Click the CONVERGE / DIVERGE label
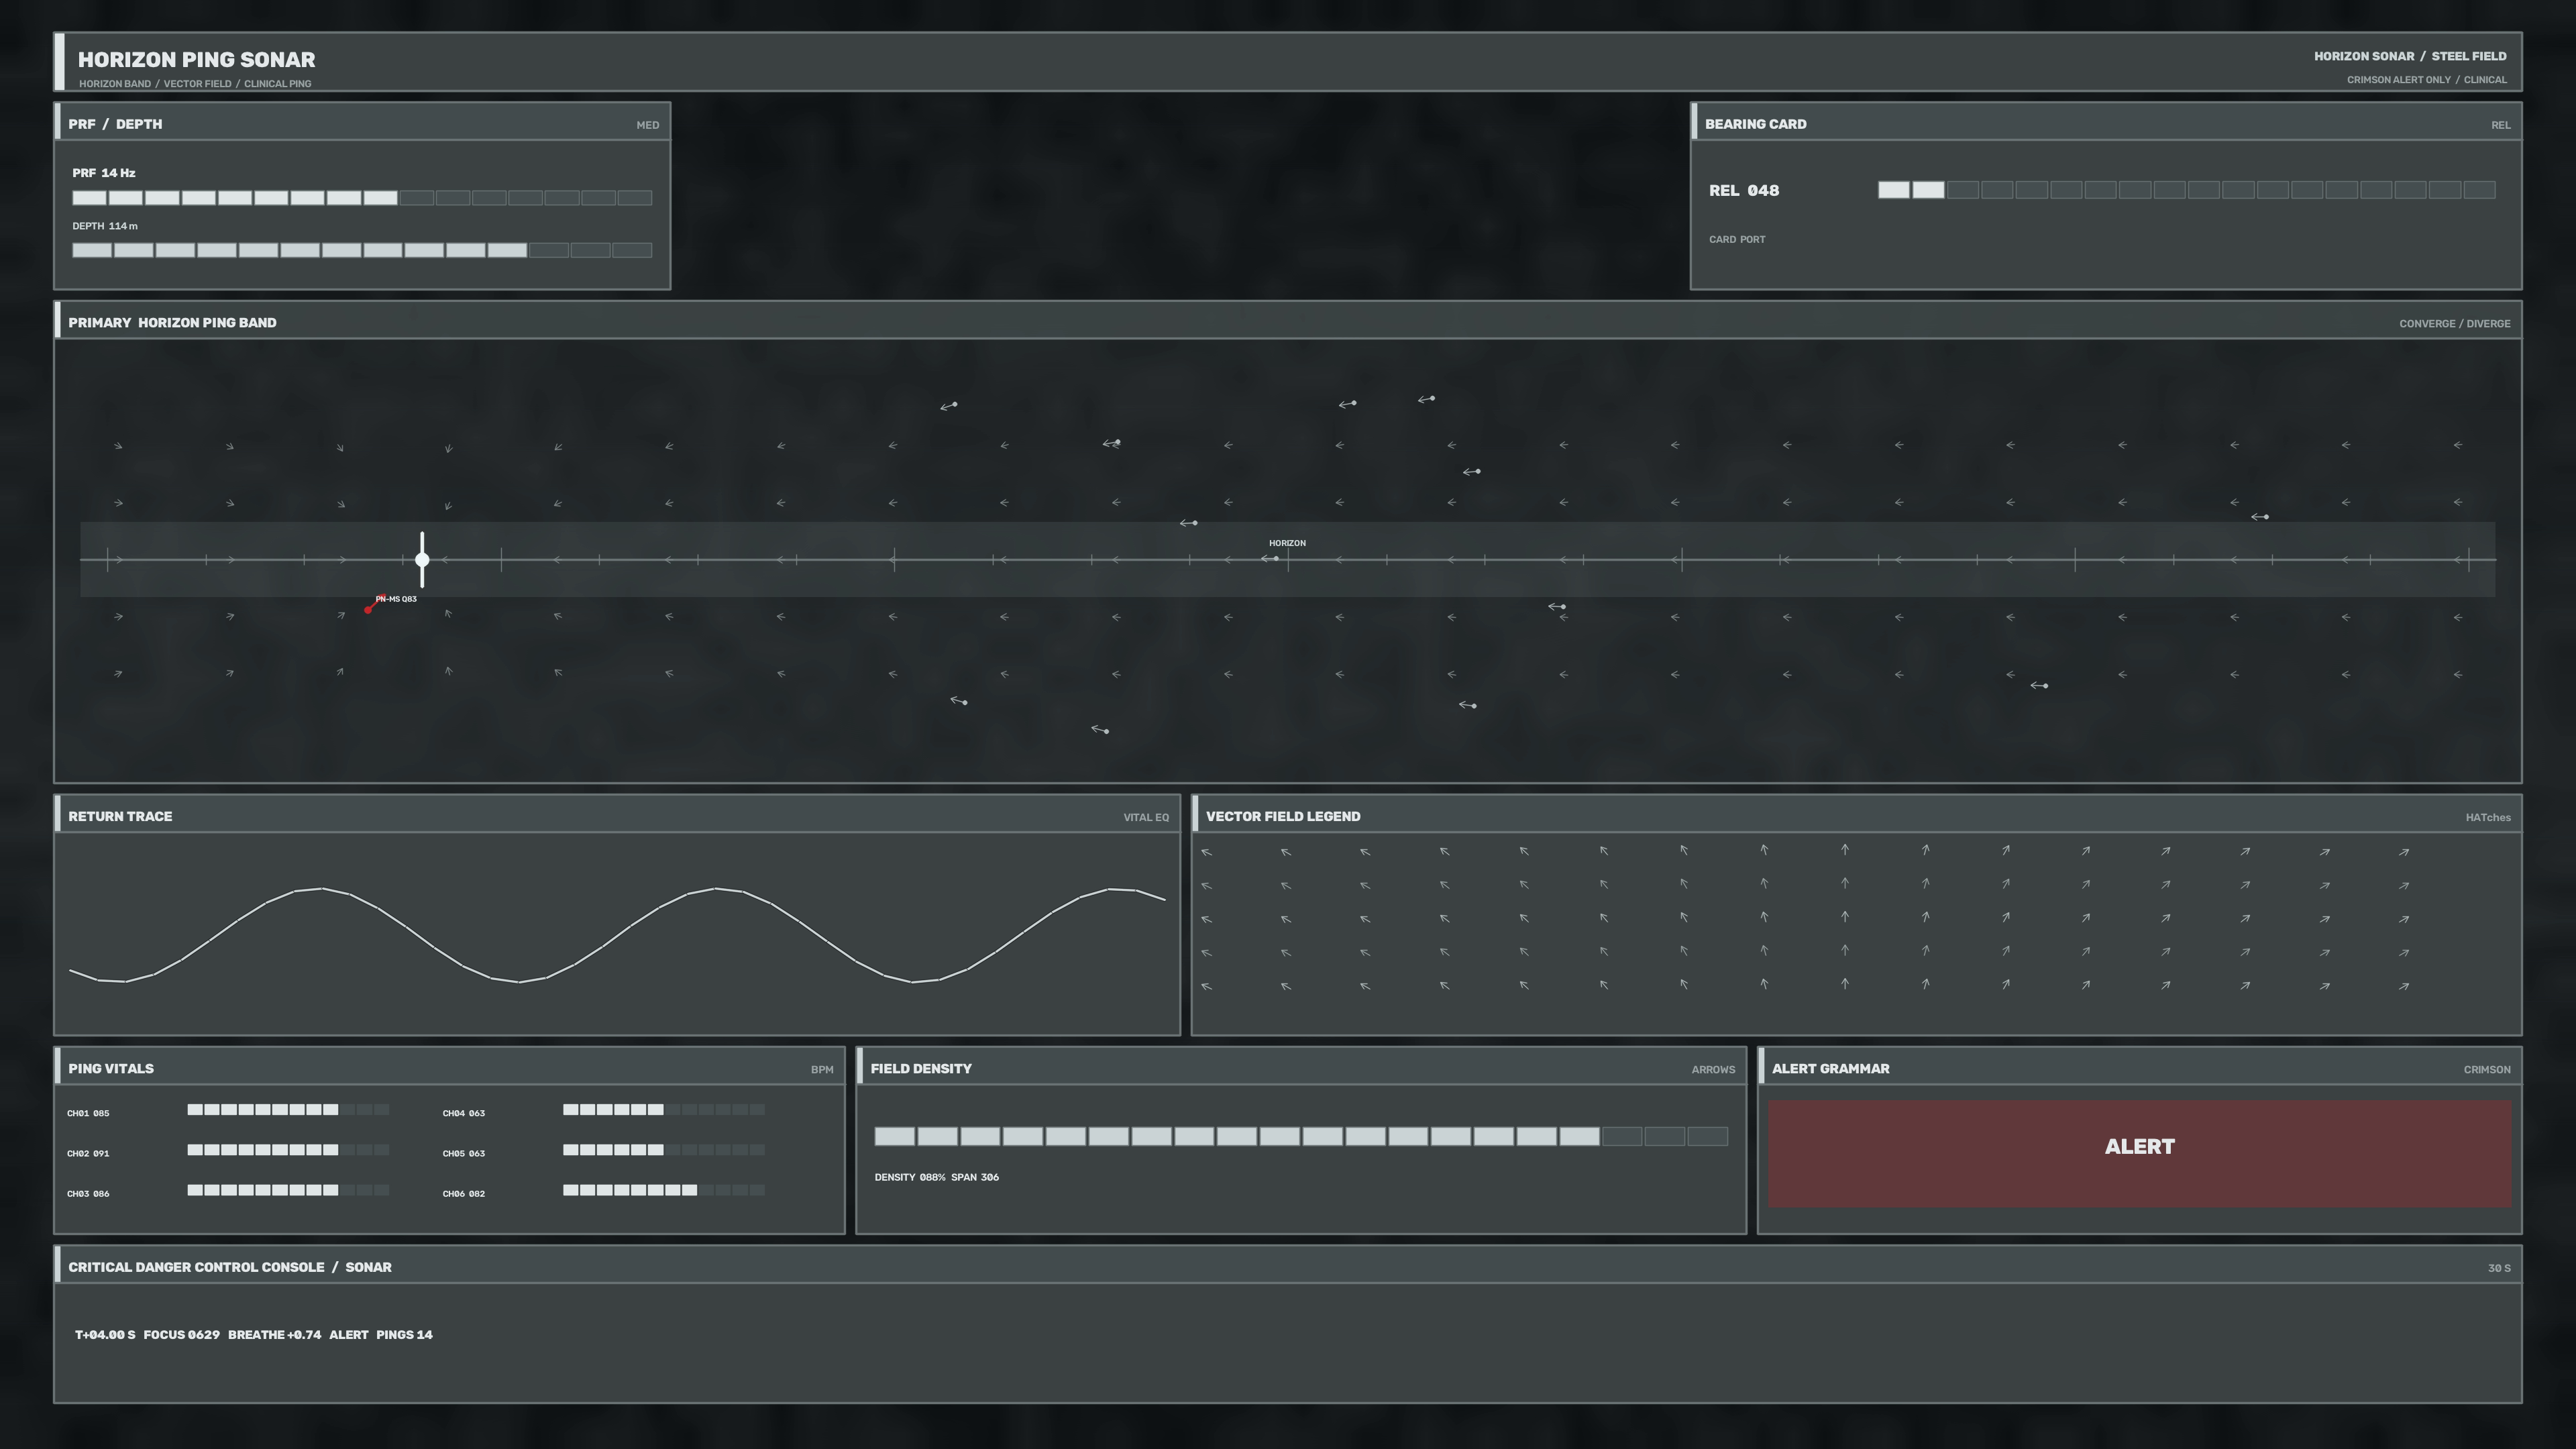This screenshot has width=2576, height=1449. click(x=2454, y=324)
